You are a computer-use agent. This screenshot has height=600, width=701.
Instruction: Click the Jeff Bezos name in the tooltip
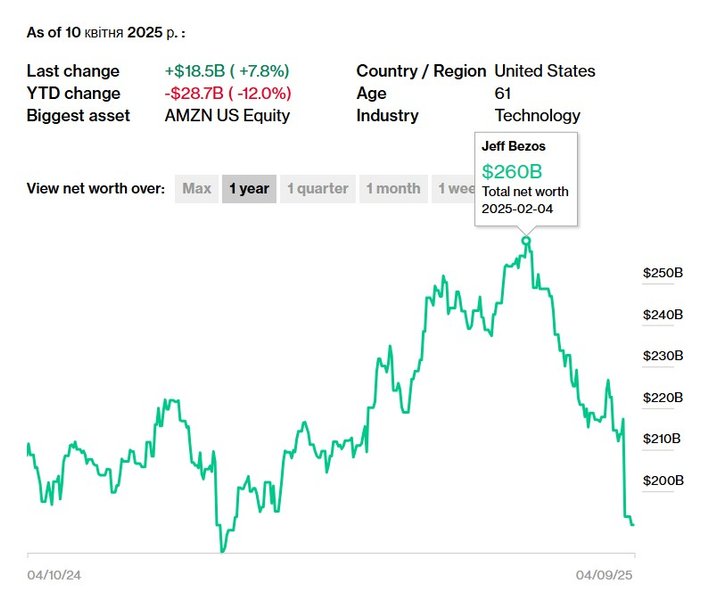point(514,147)
